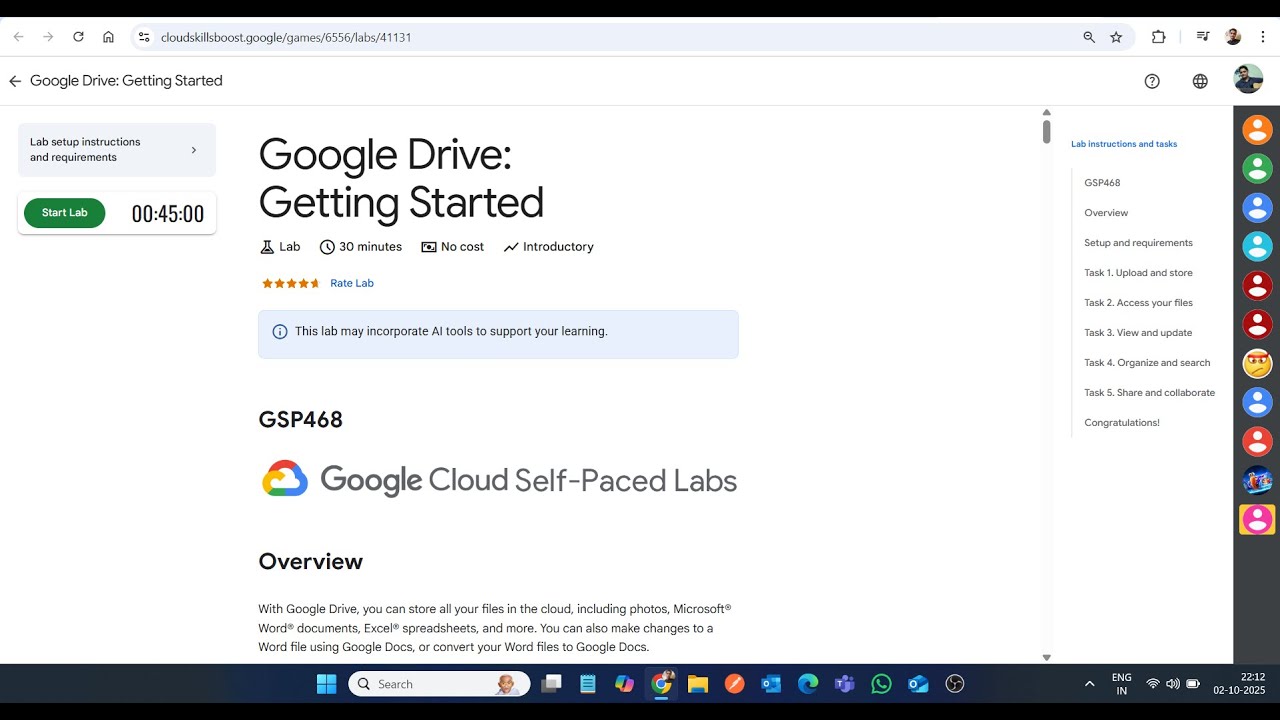Viewport: 1280px width, 720px height.
Task: Jump to Task 2. Access your files
Action: click(1138, 303)
